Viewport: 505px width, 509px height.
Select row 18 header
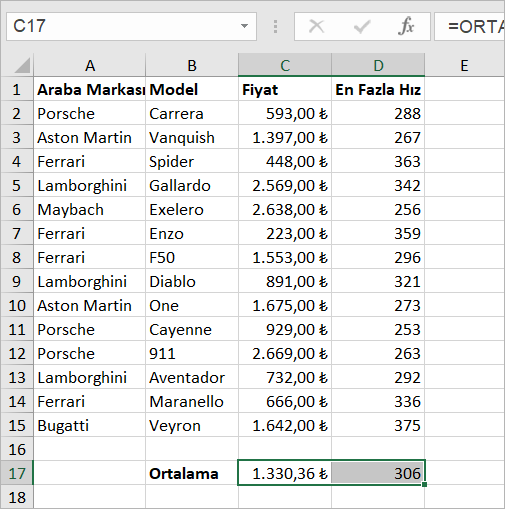(x=17, y=497)
